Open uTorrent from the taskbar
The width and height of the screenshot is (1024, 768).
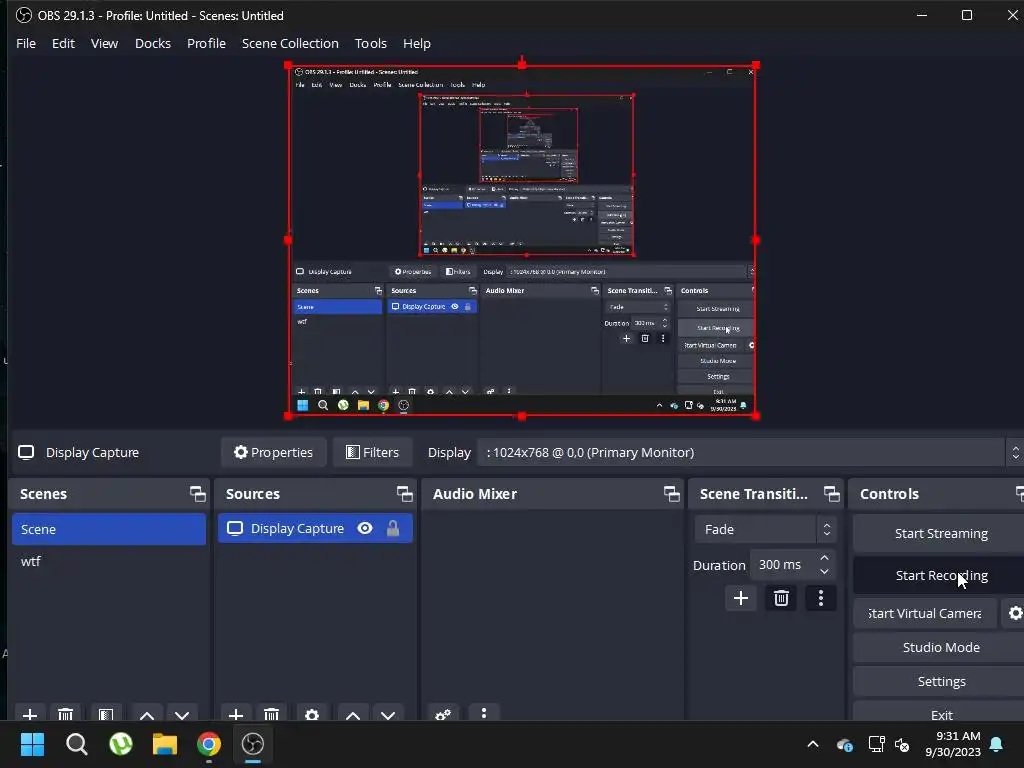point(121,744)
